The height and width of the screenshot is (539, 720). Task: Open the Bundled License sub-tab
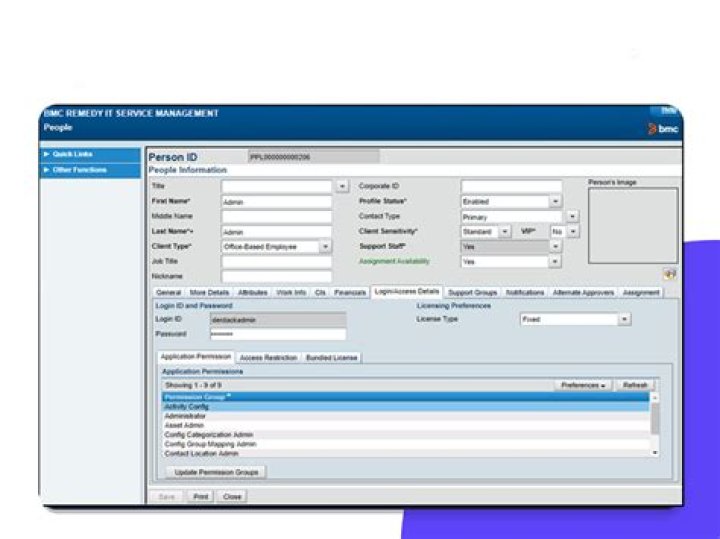[x=332, y=358]
